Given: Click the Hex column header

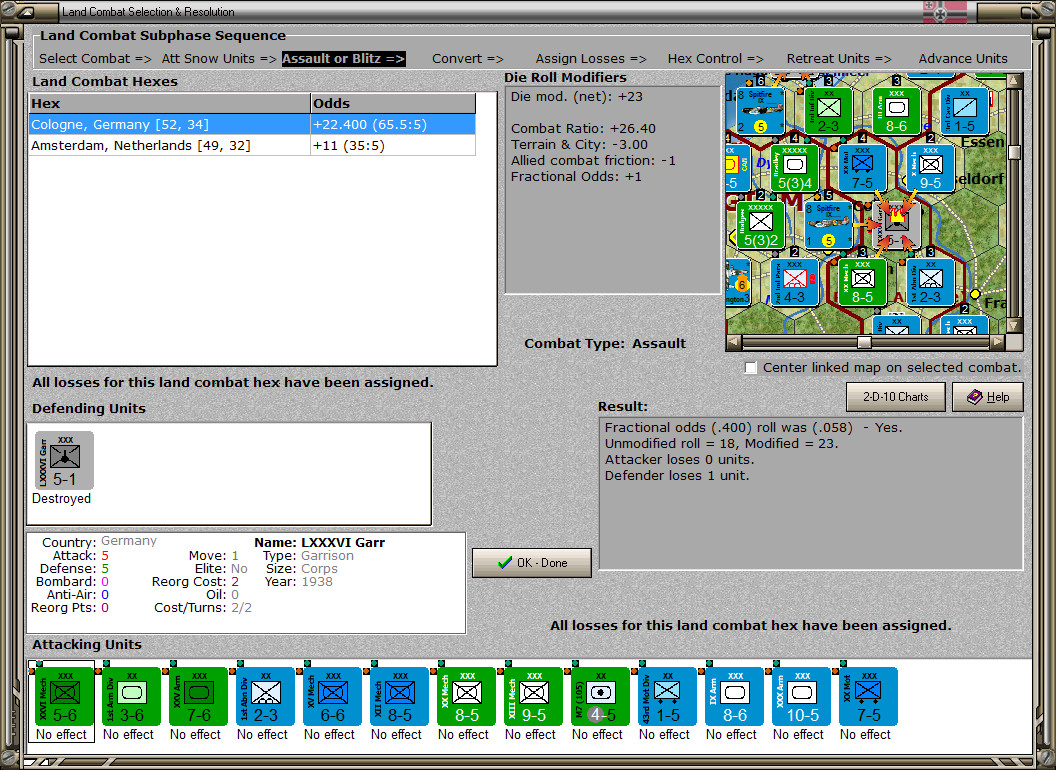Looking at the screenshot, I should (170, 104).
